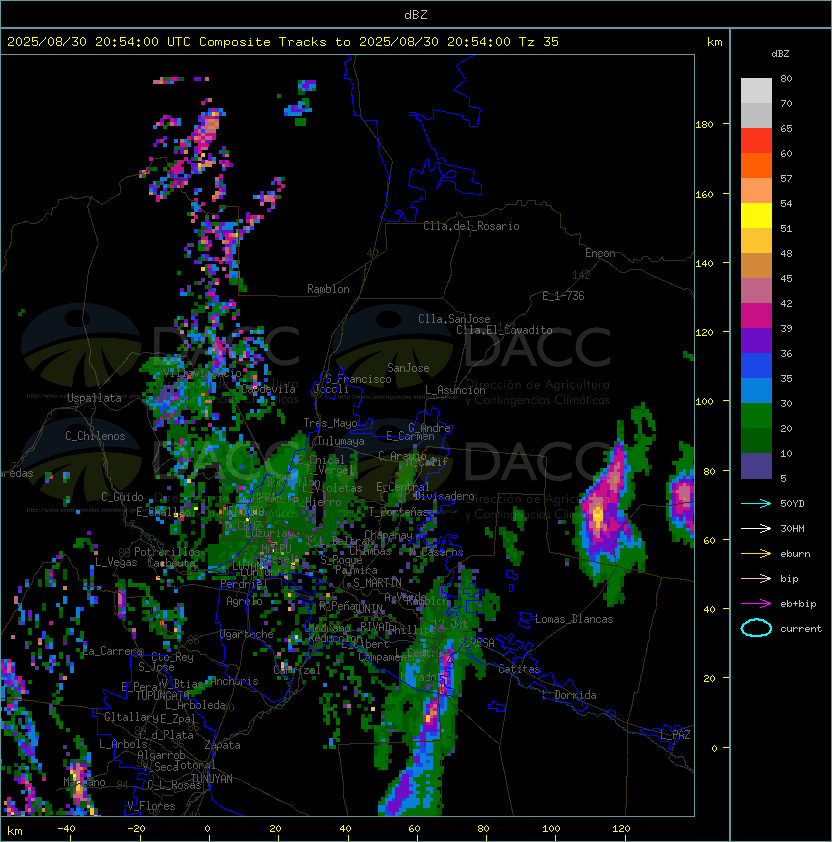Image resolution: width=832 pixels, height=842 pixels.
Task: Click the cyan 50YD track arrow in legend
Action: pyautogui.click(x=756, y=503)
